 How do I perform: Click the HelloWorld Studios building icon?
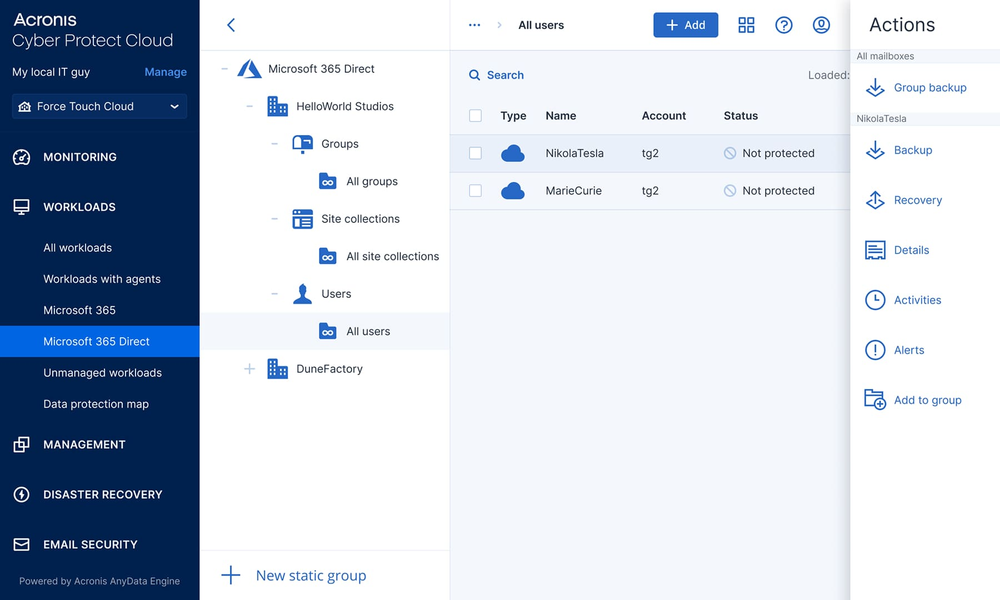(x=277, y=106)
